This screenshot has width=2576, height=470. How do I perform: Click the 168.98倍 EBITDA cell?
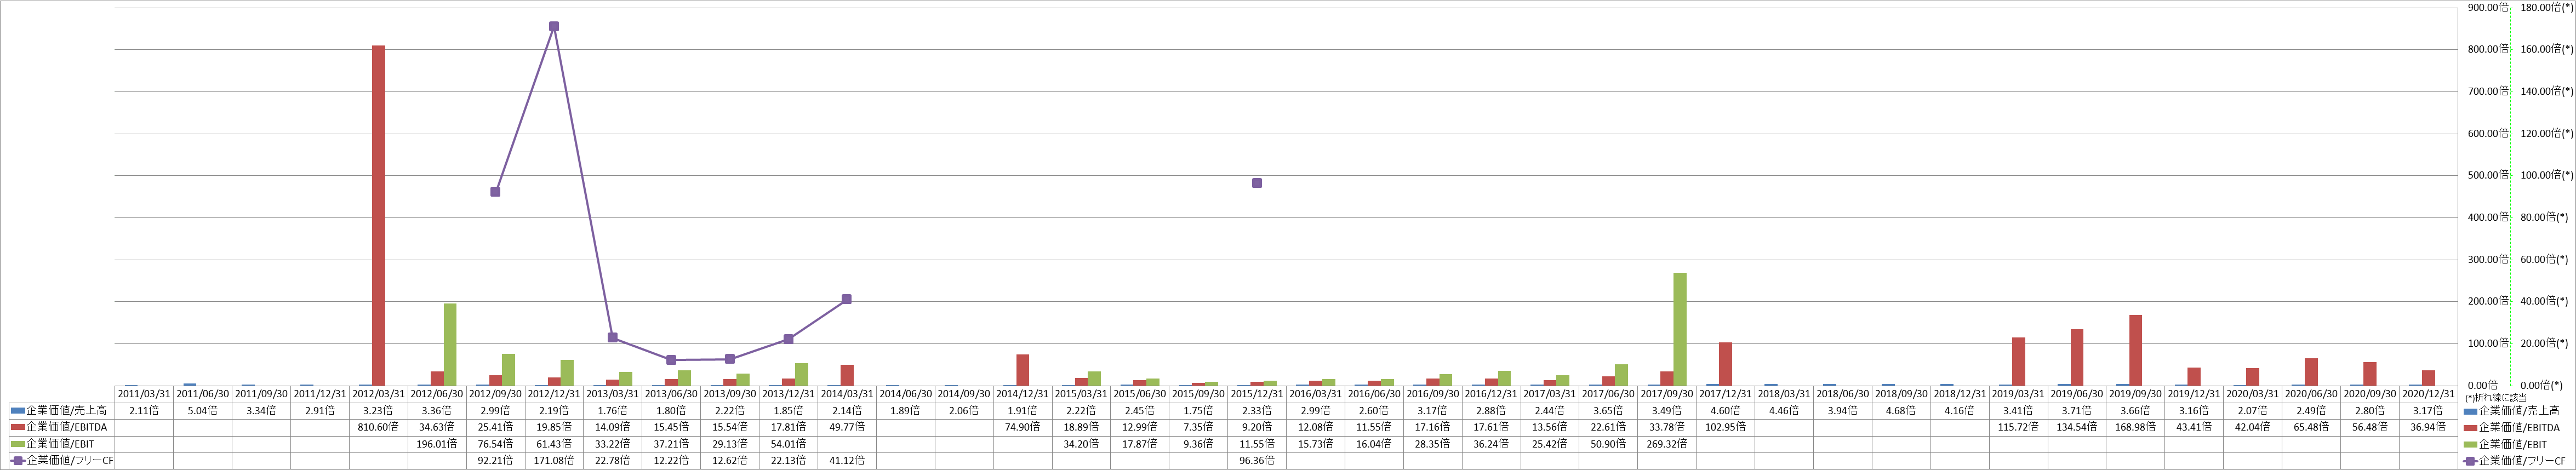pyautogui.click(x=2136, y=427)
